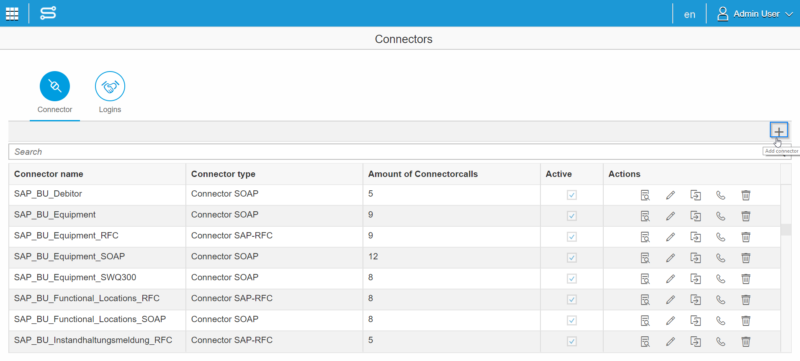Open details view for SAP_BU_Equipment_RFC

645,237
